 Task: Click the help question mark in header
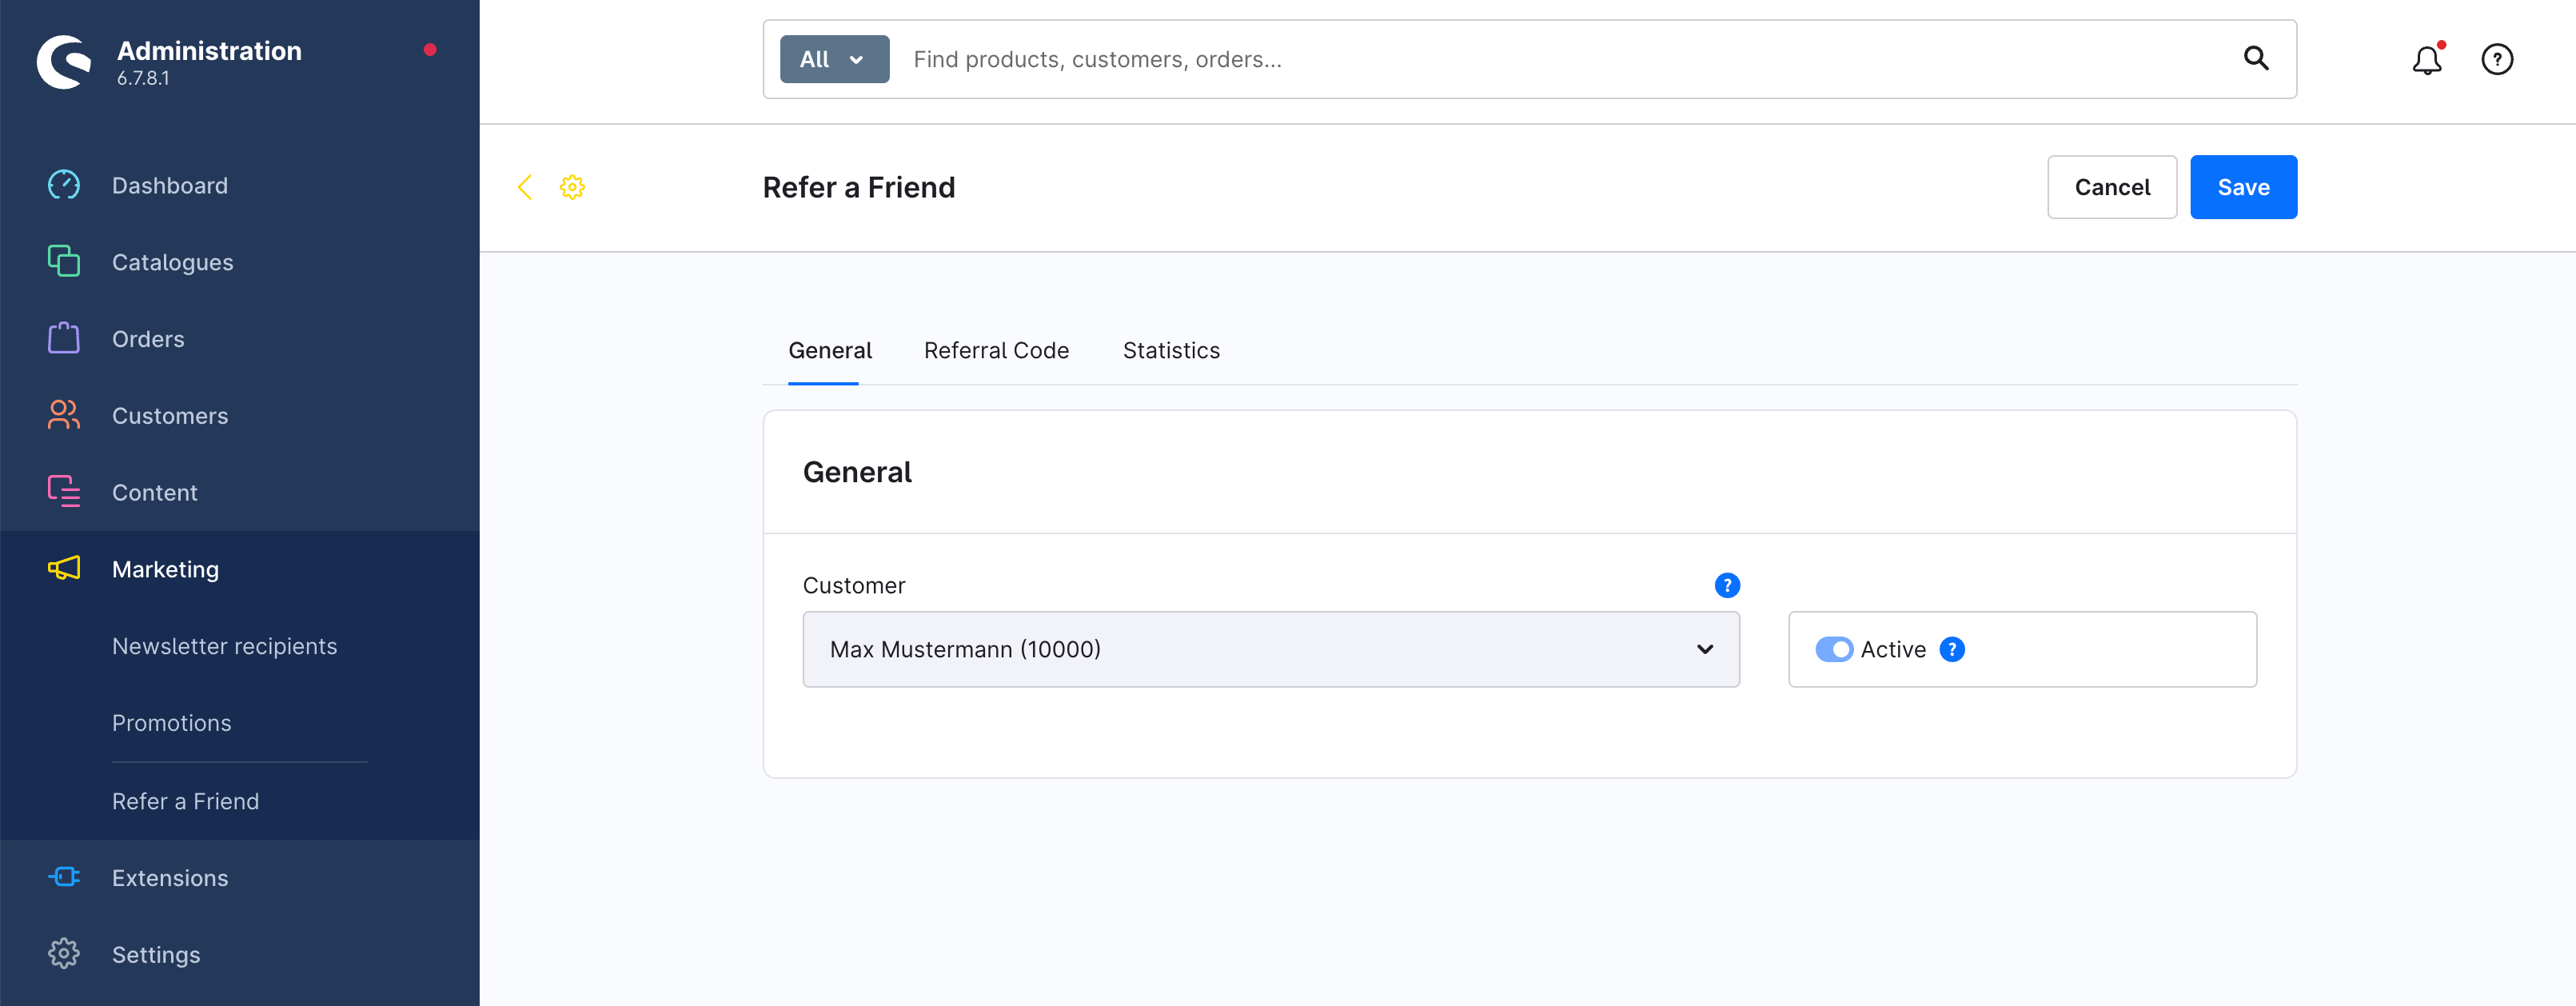tap(2497, 60)
